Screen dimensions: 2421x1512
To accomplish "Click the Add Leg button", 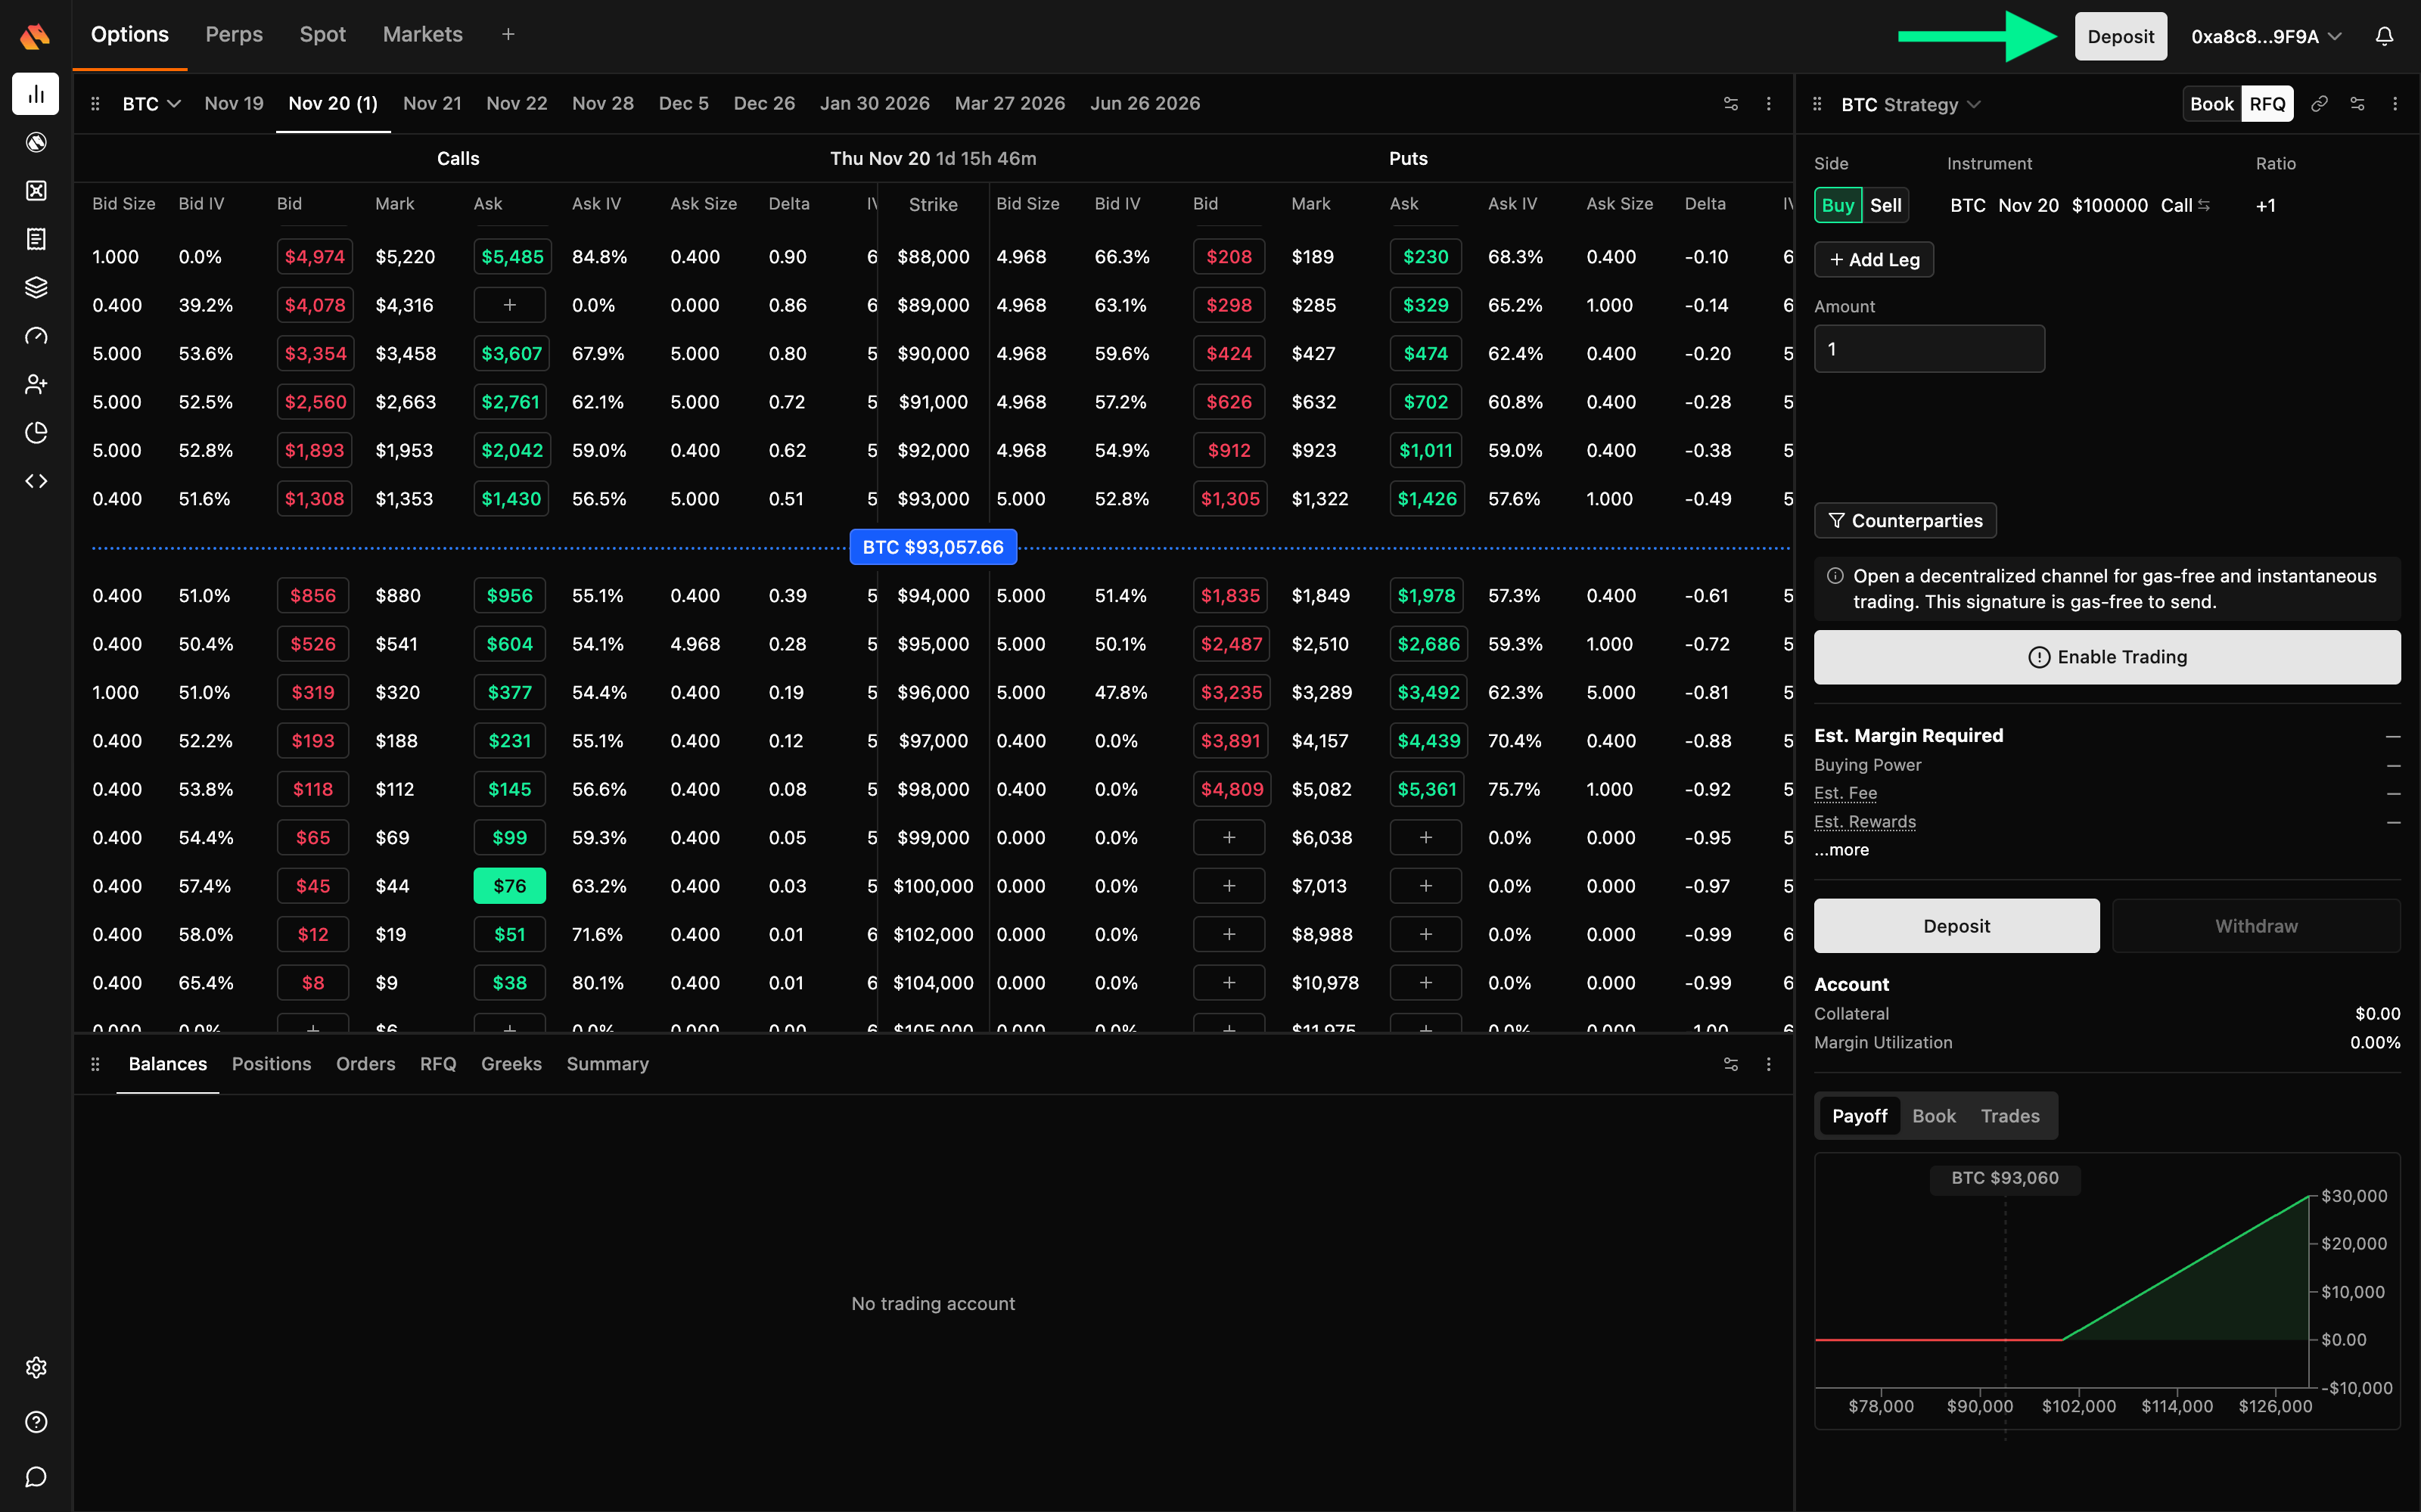I will coord(1874,260).
